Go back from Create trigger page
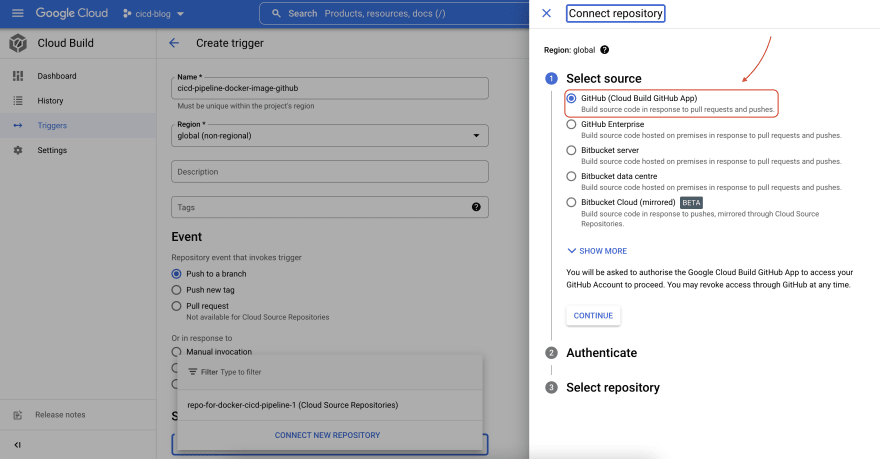 tap(174, 43)
